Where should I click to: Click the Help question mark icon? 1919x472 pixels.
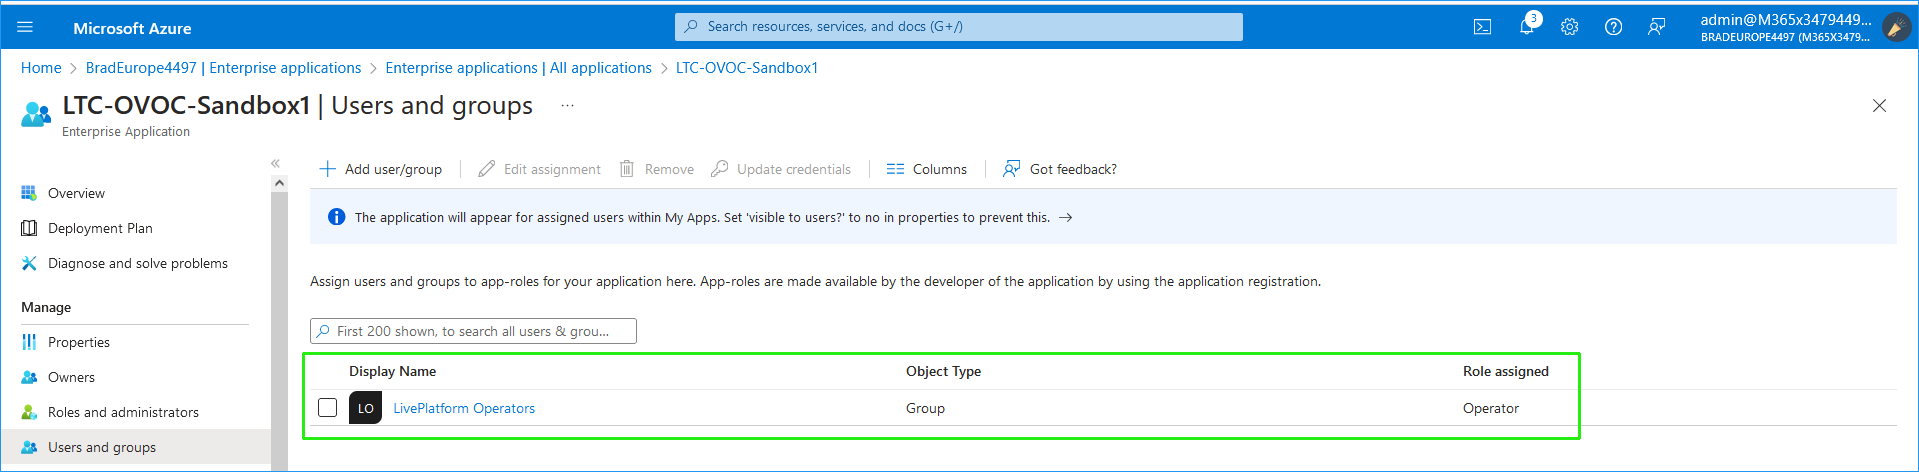[x=1613, y=27]
